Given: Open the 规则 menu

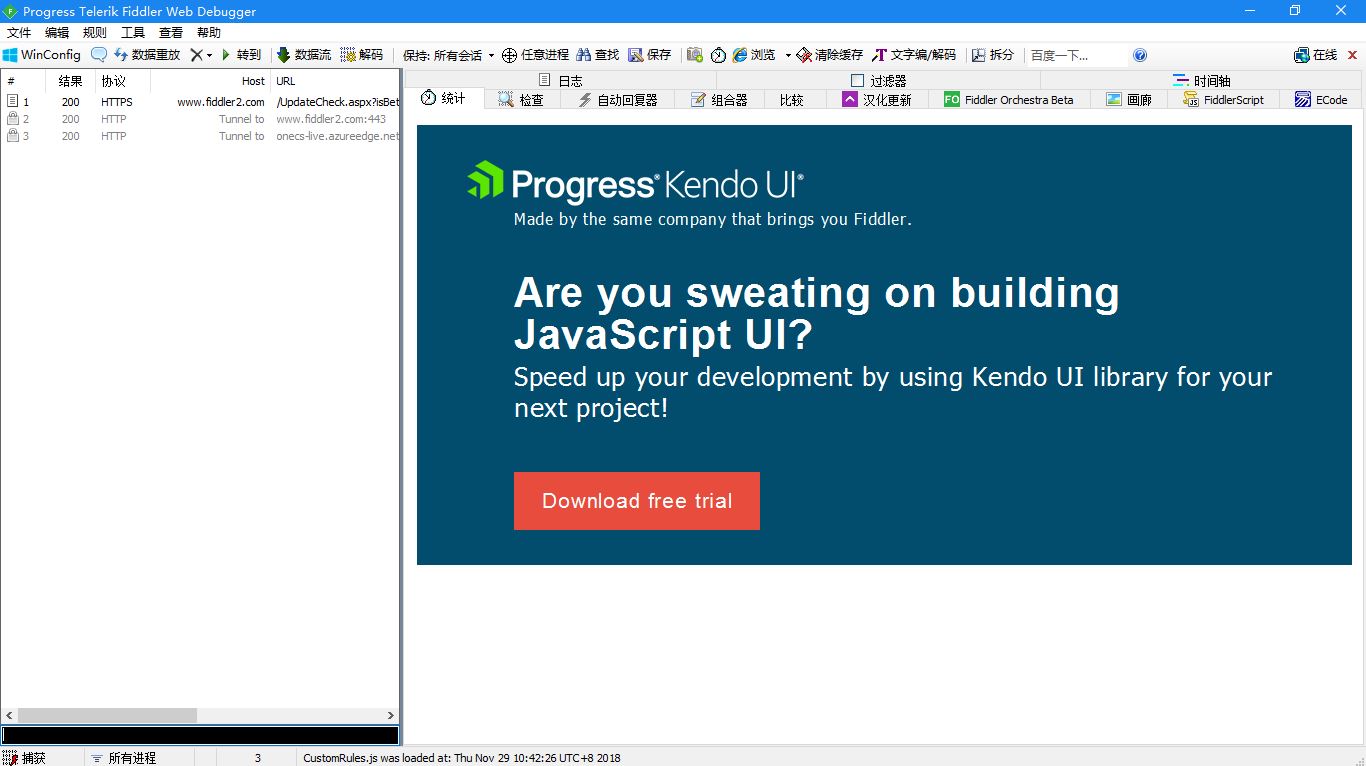Looking at the screenshot, I should [95, 33].
